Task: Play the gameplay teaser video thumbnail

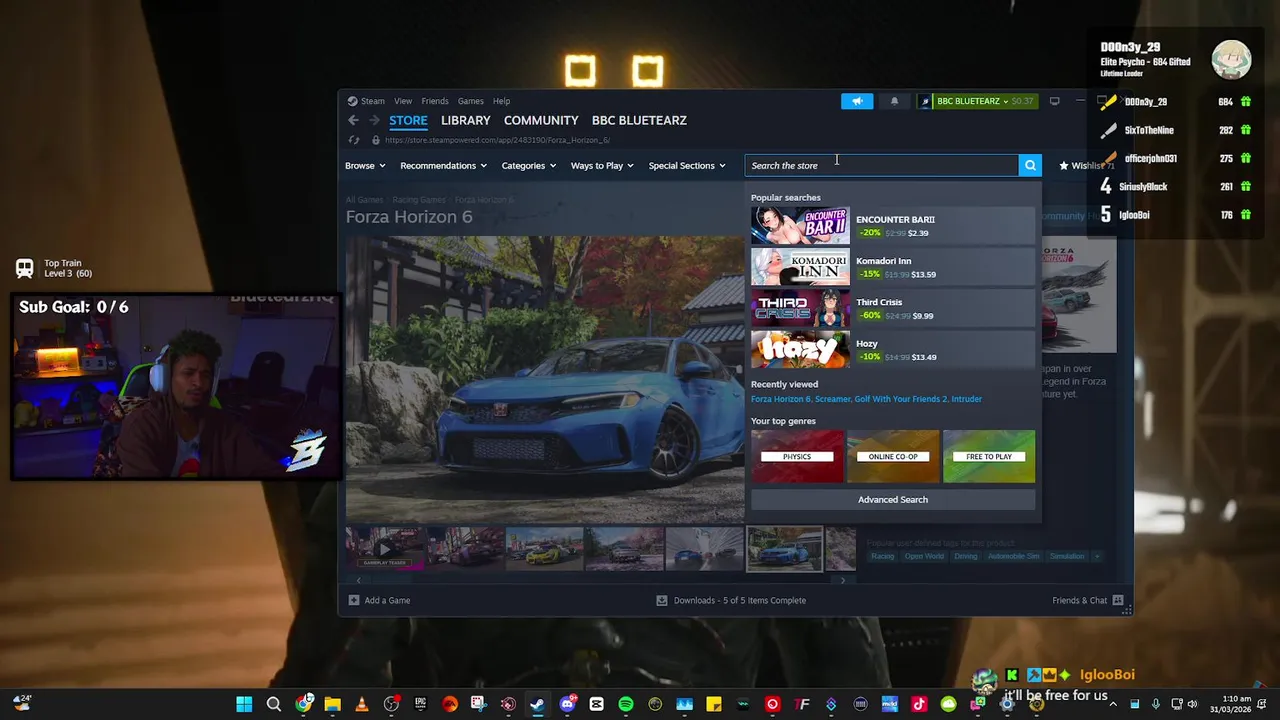Action: pyautogui.click(x=385, y=549)
